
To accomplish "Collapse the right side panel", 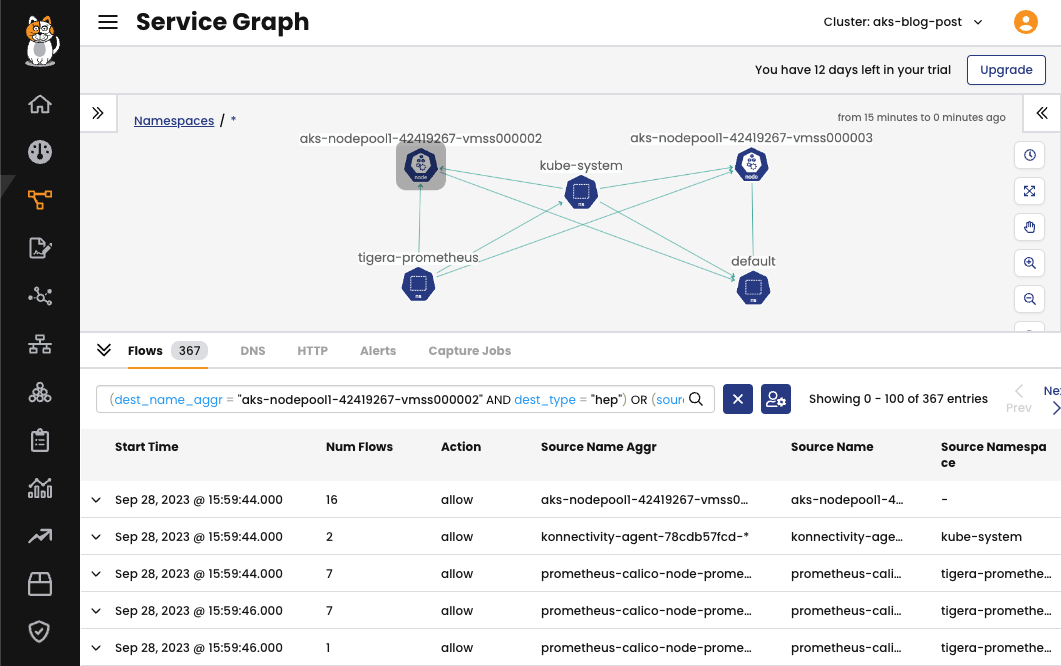I will (x=1042, y=113).
